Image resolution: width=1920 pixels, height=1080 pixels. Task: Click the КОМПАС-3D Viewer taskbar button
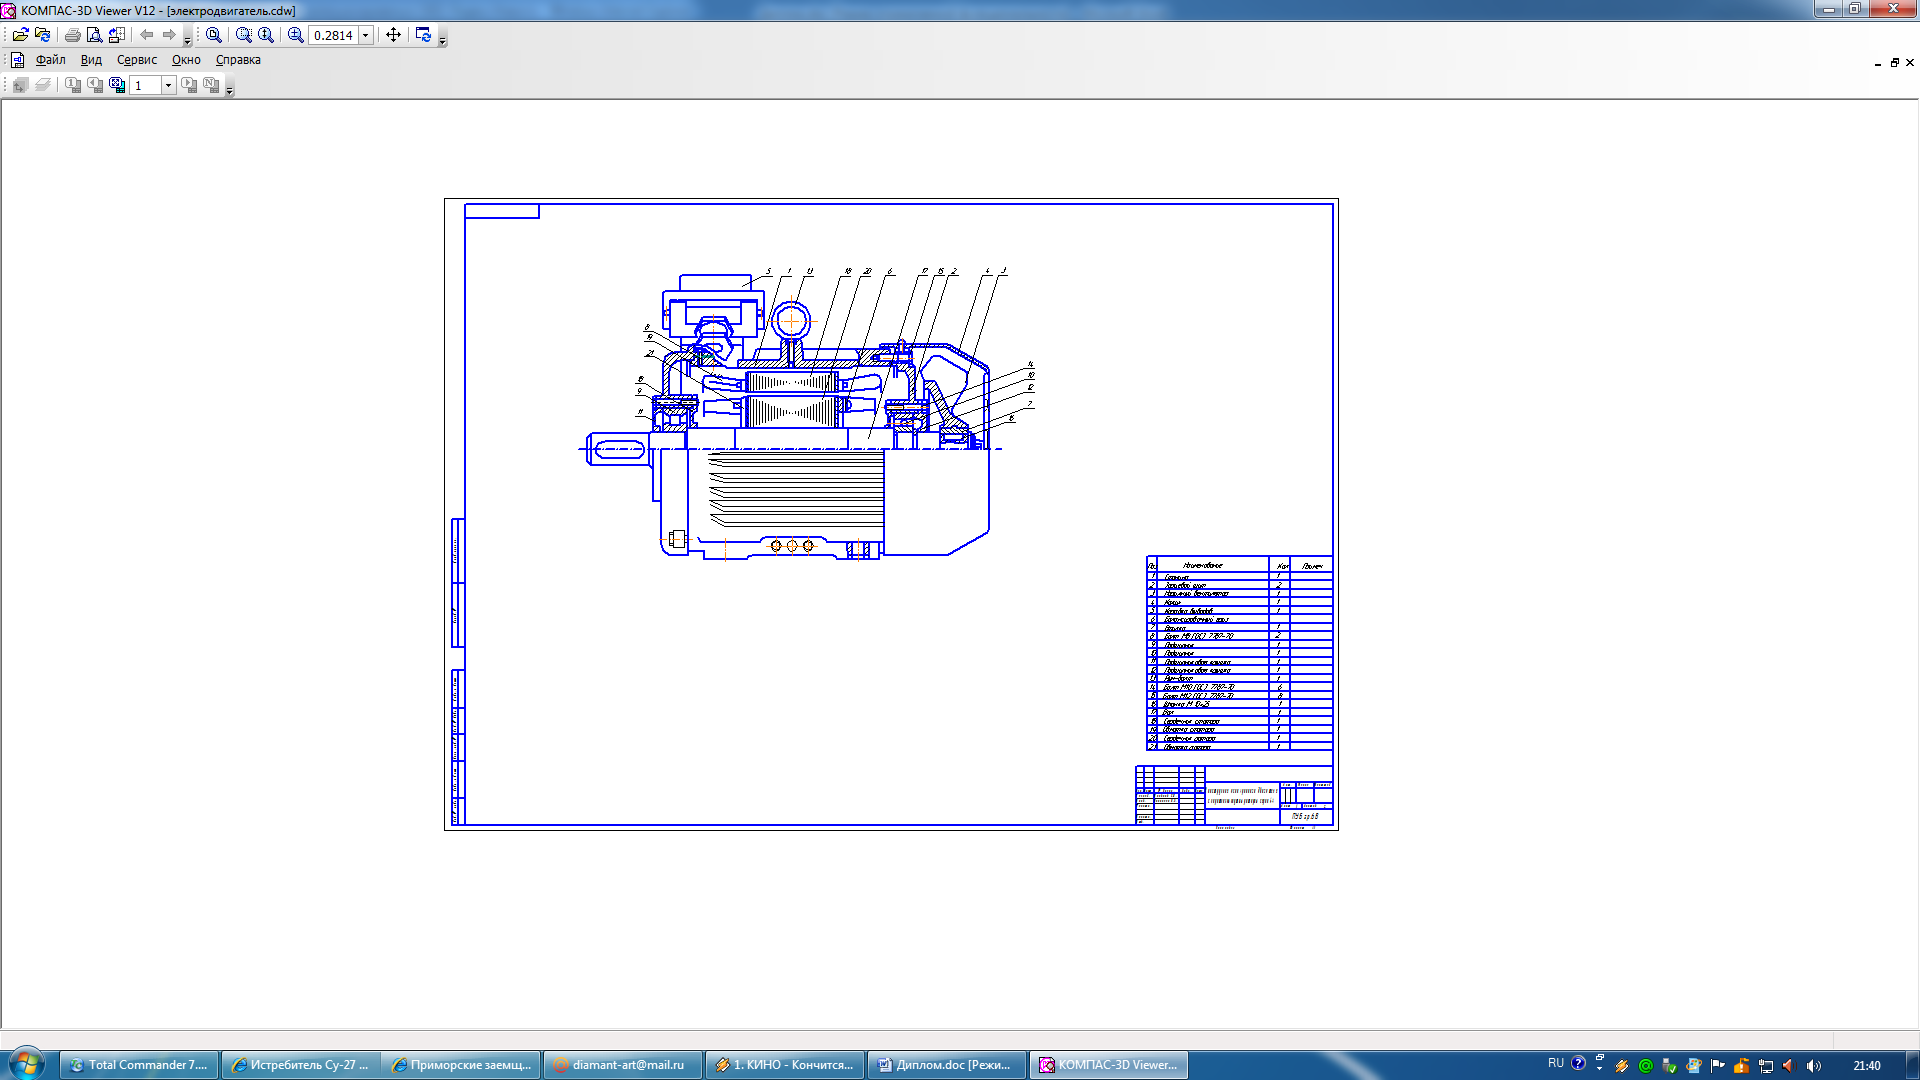coord(1109,1065)
